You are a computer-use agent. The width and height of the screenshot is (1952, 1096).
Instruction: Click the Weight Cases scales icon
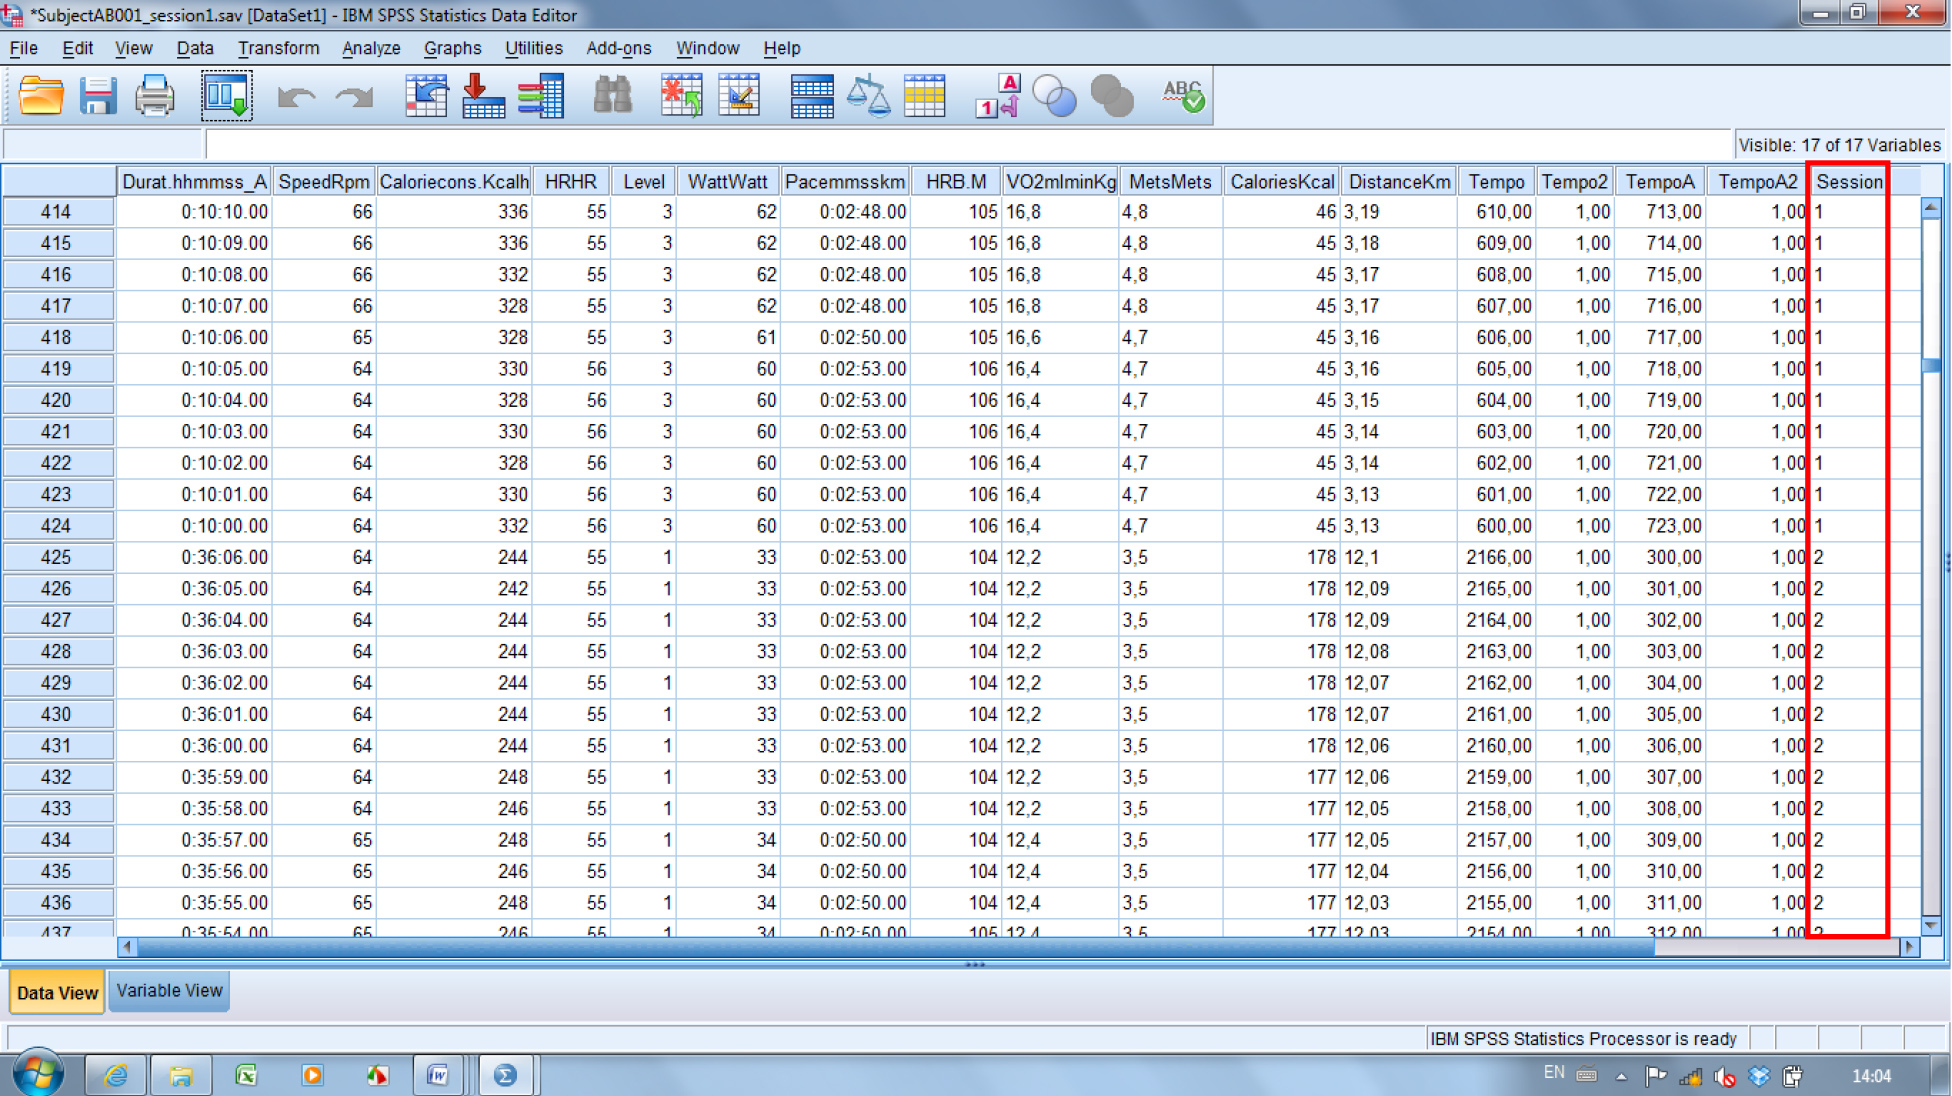[867, 97]
